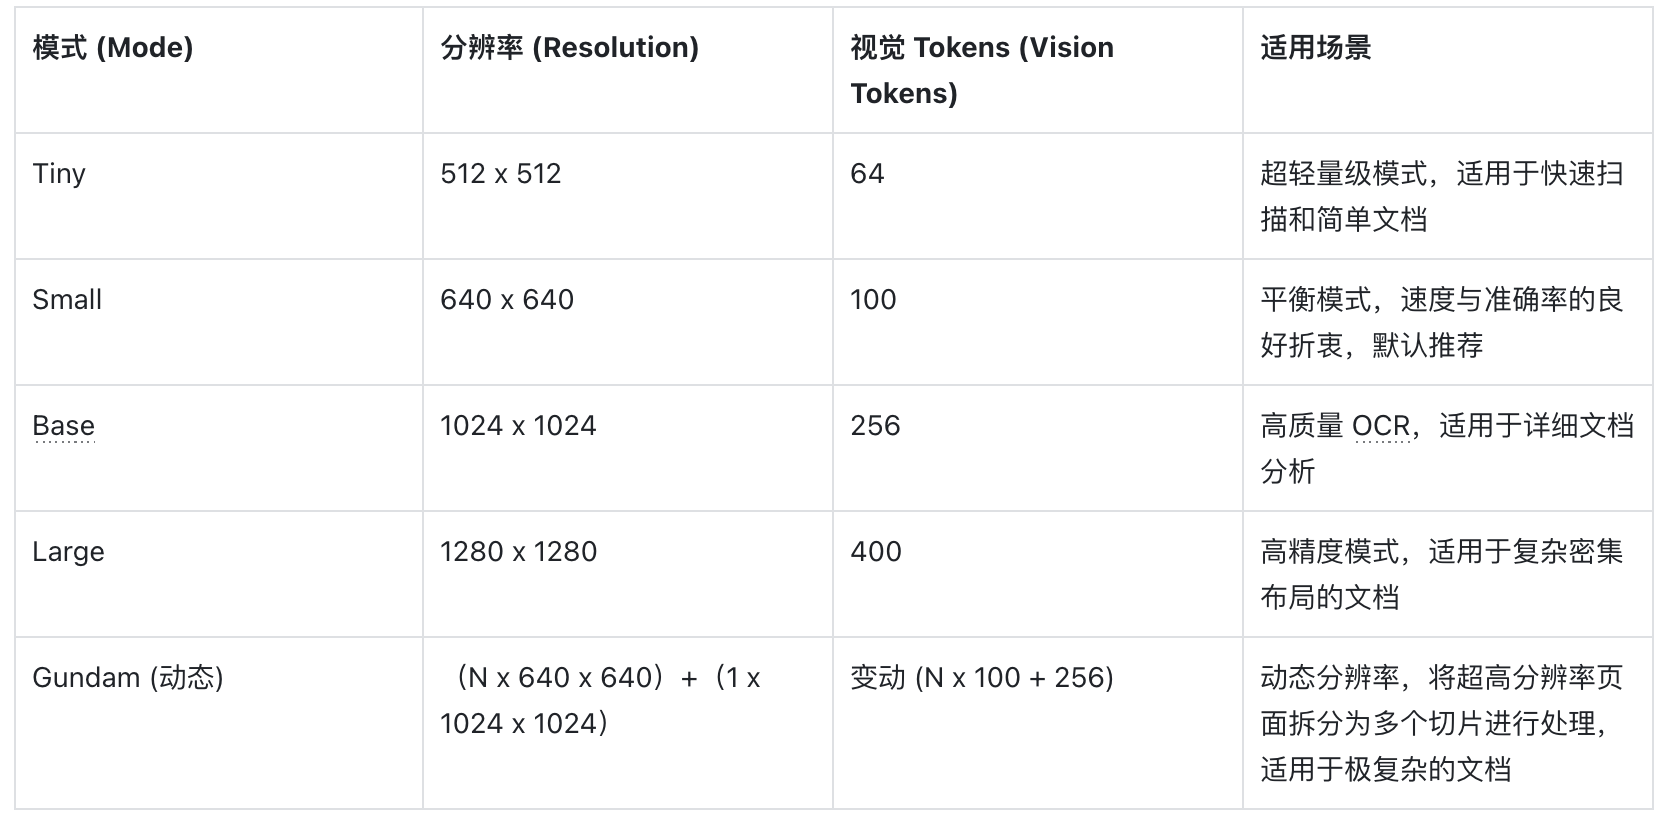Screen dimensions: 1670x826
Task: Click the 变动 (N x 100 + 256) cell
Action: [981, 678]
